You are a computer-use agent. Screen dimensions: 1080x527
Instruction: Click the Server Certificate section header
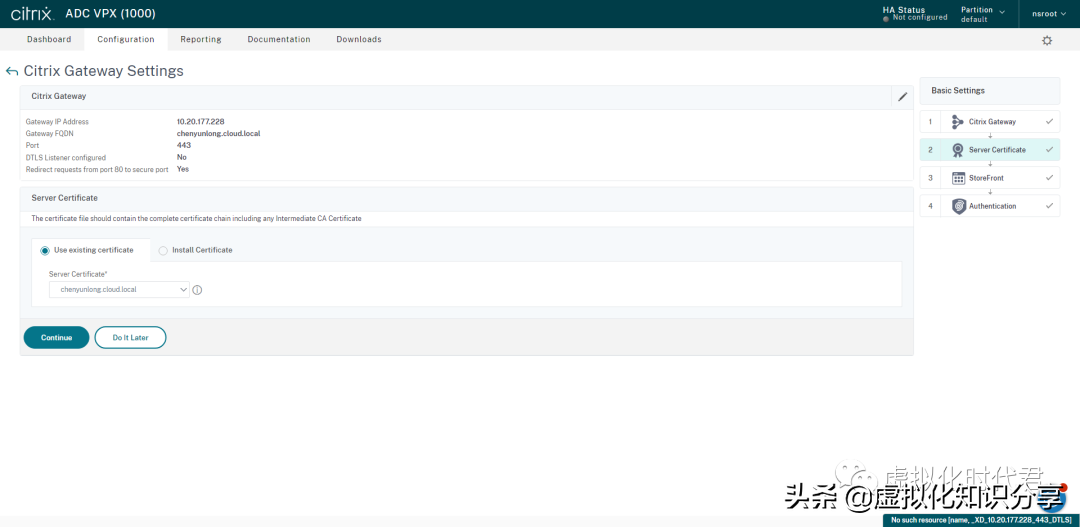click(x=466, y=198)
